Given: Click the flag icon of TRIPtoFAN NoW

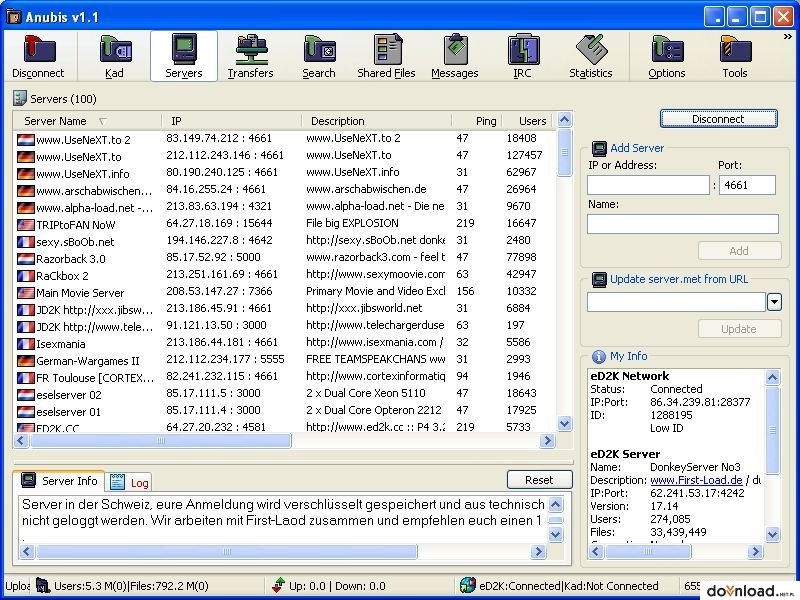Looking at the screenshot, I should pyautogui.click(x=26, y=224).
